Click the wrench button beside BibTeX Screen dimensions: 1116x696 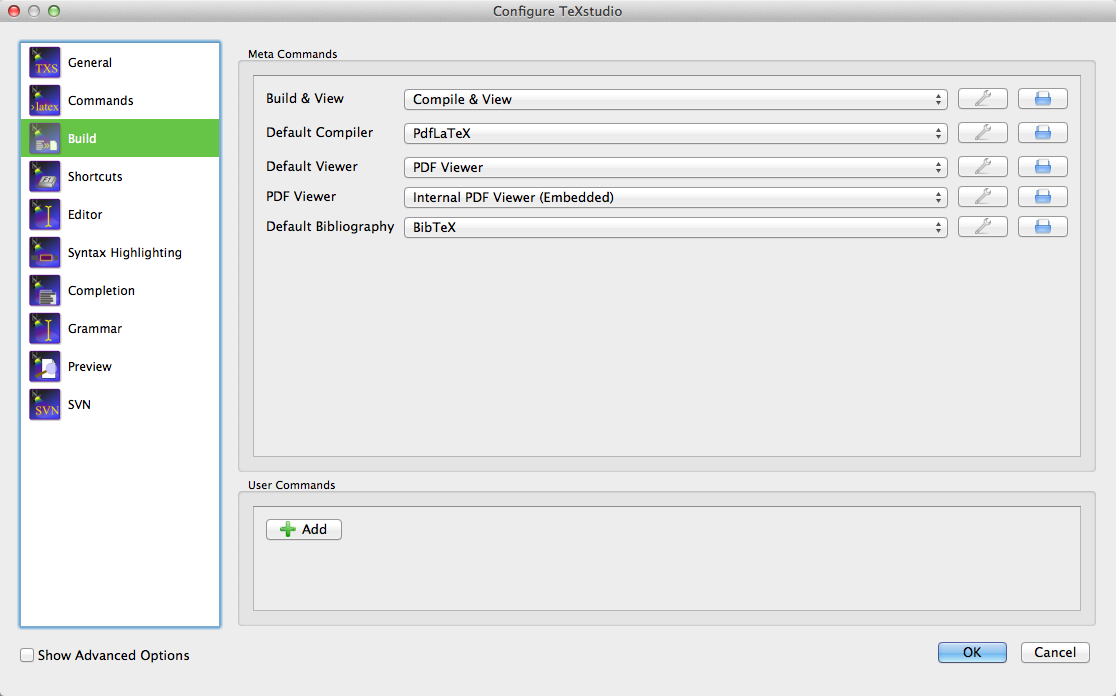click(x=983, y=227)
